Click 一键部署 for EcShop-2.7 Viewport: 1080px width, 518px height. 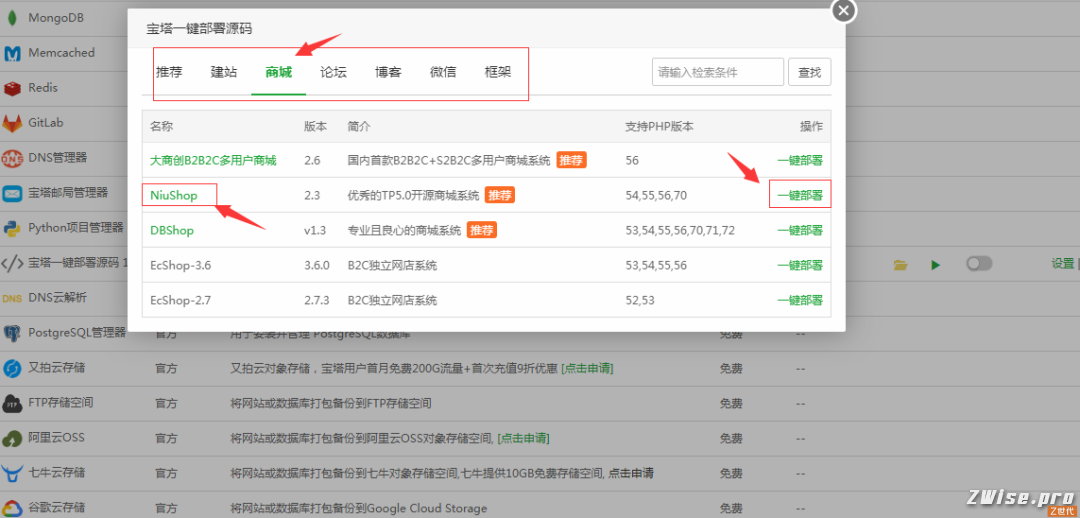pyautogui.click(x=800, y=300)
